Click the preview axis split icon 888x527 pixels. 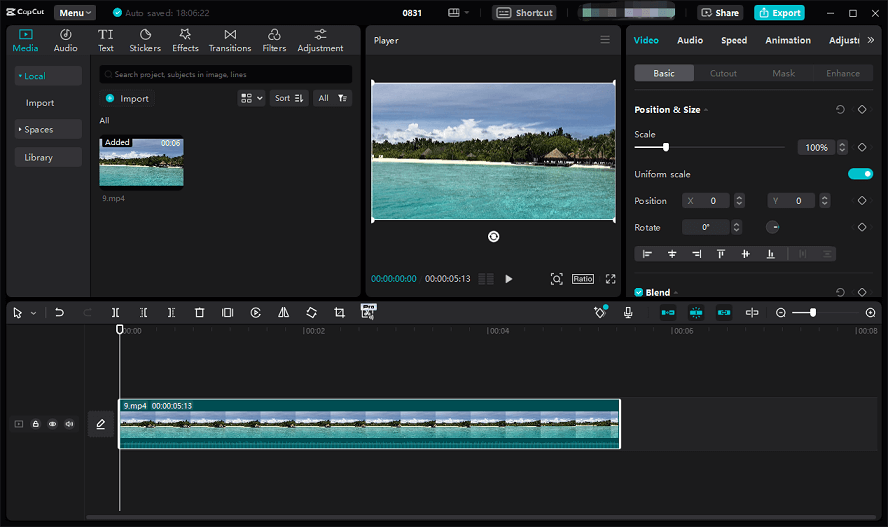coord(752,312)
